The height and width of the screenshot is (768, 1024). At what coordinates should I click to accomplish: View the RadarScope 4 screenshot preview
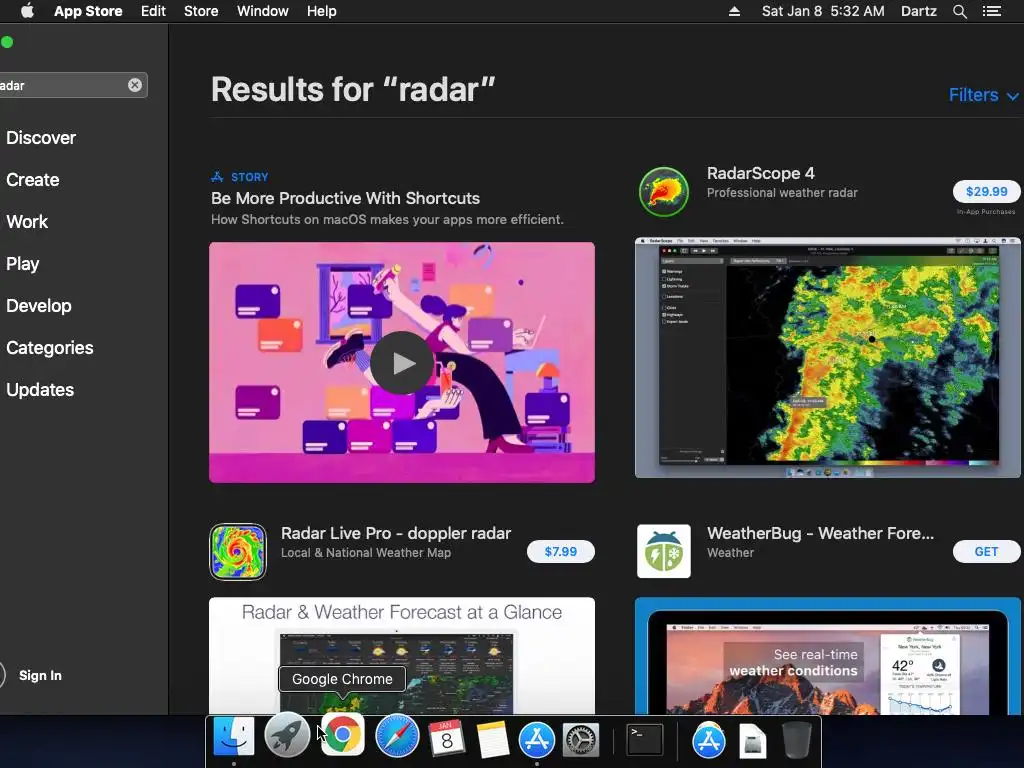(827, 358)
